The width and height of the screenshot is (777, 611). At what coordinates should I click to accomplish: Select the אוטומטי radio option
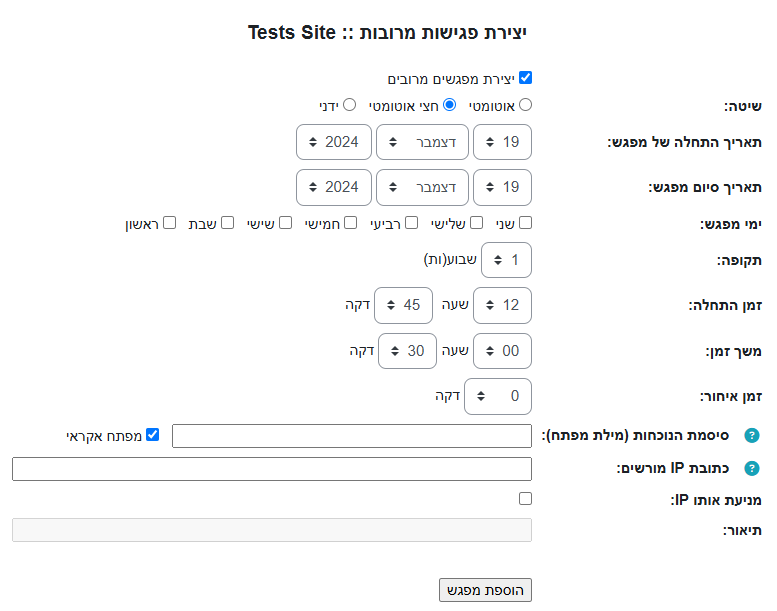pos(525,104)
